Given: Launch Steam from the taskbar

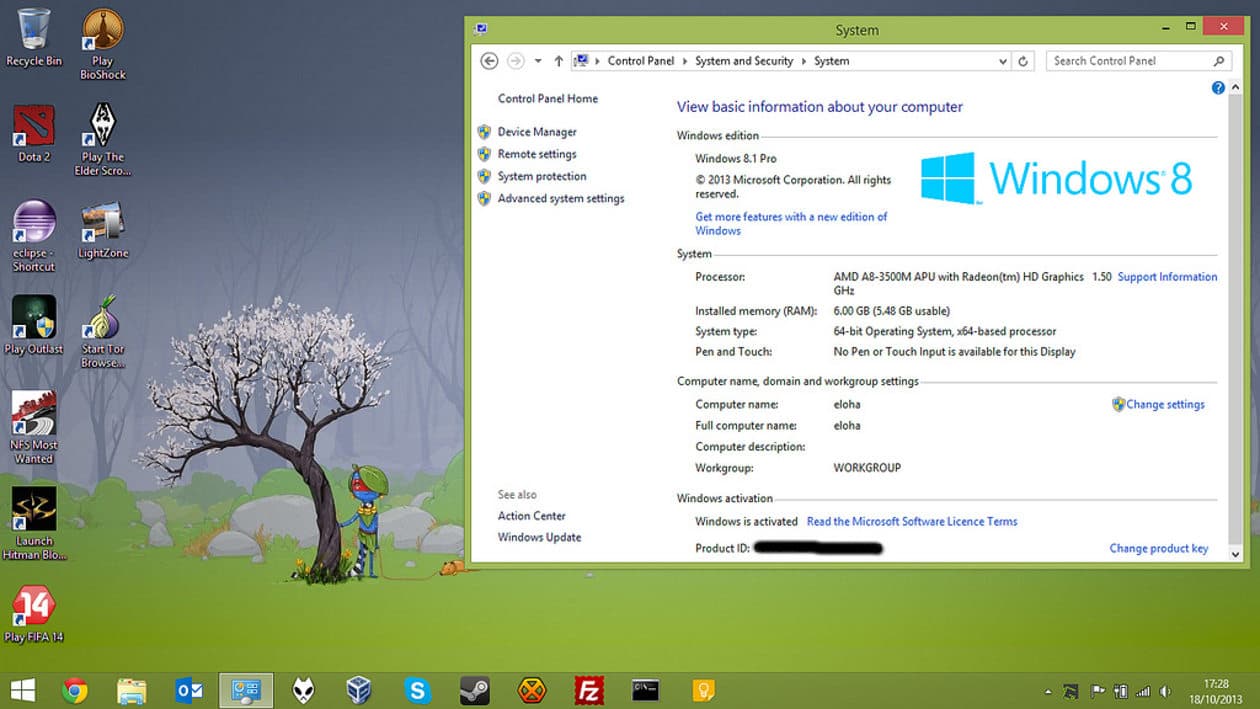Looking at the screenshot, I should pyautogui.click(x=474, y=690).
